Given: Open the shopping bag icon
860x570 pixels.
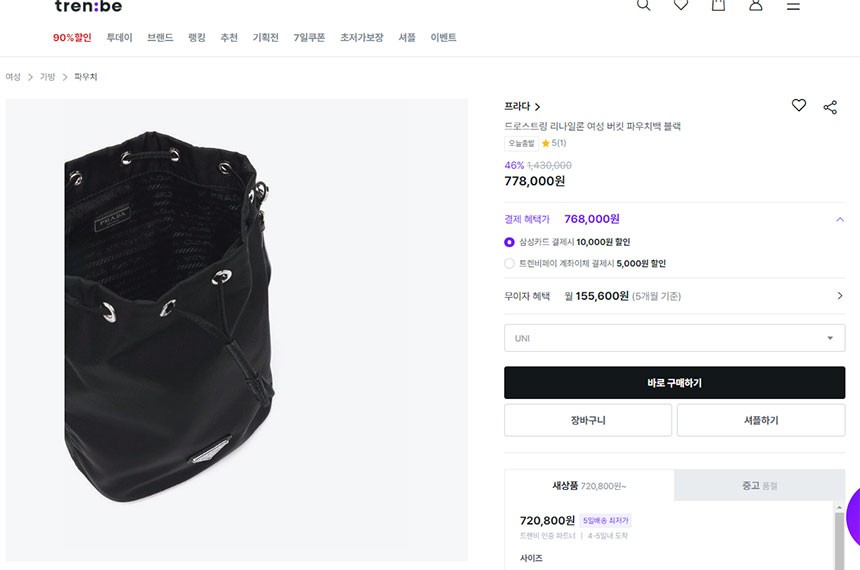Looking at the screenshot, I should click(x=718, y=5).
